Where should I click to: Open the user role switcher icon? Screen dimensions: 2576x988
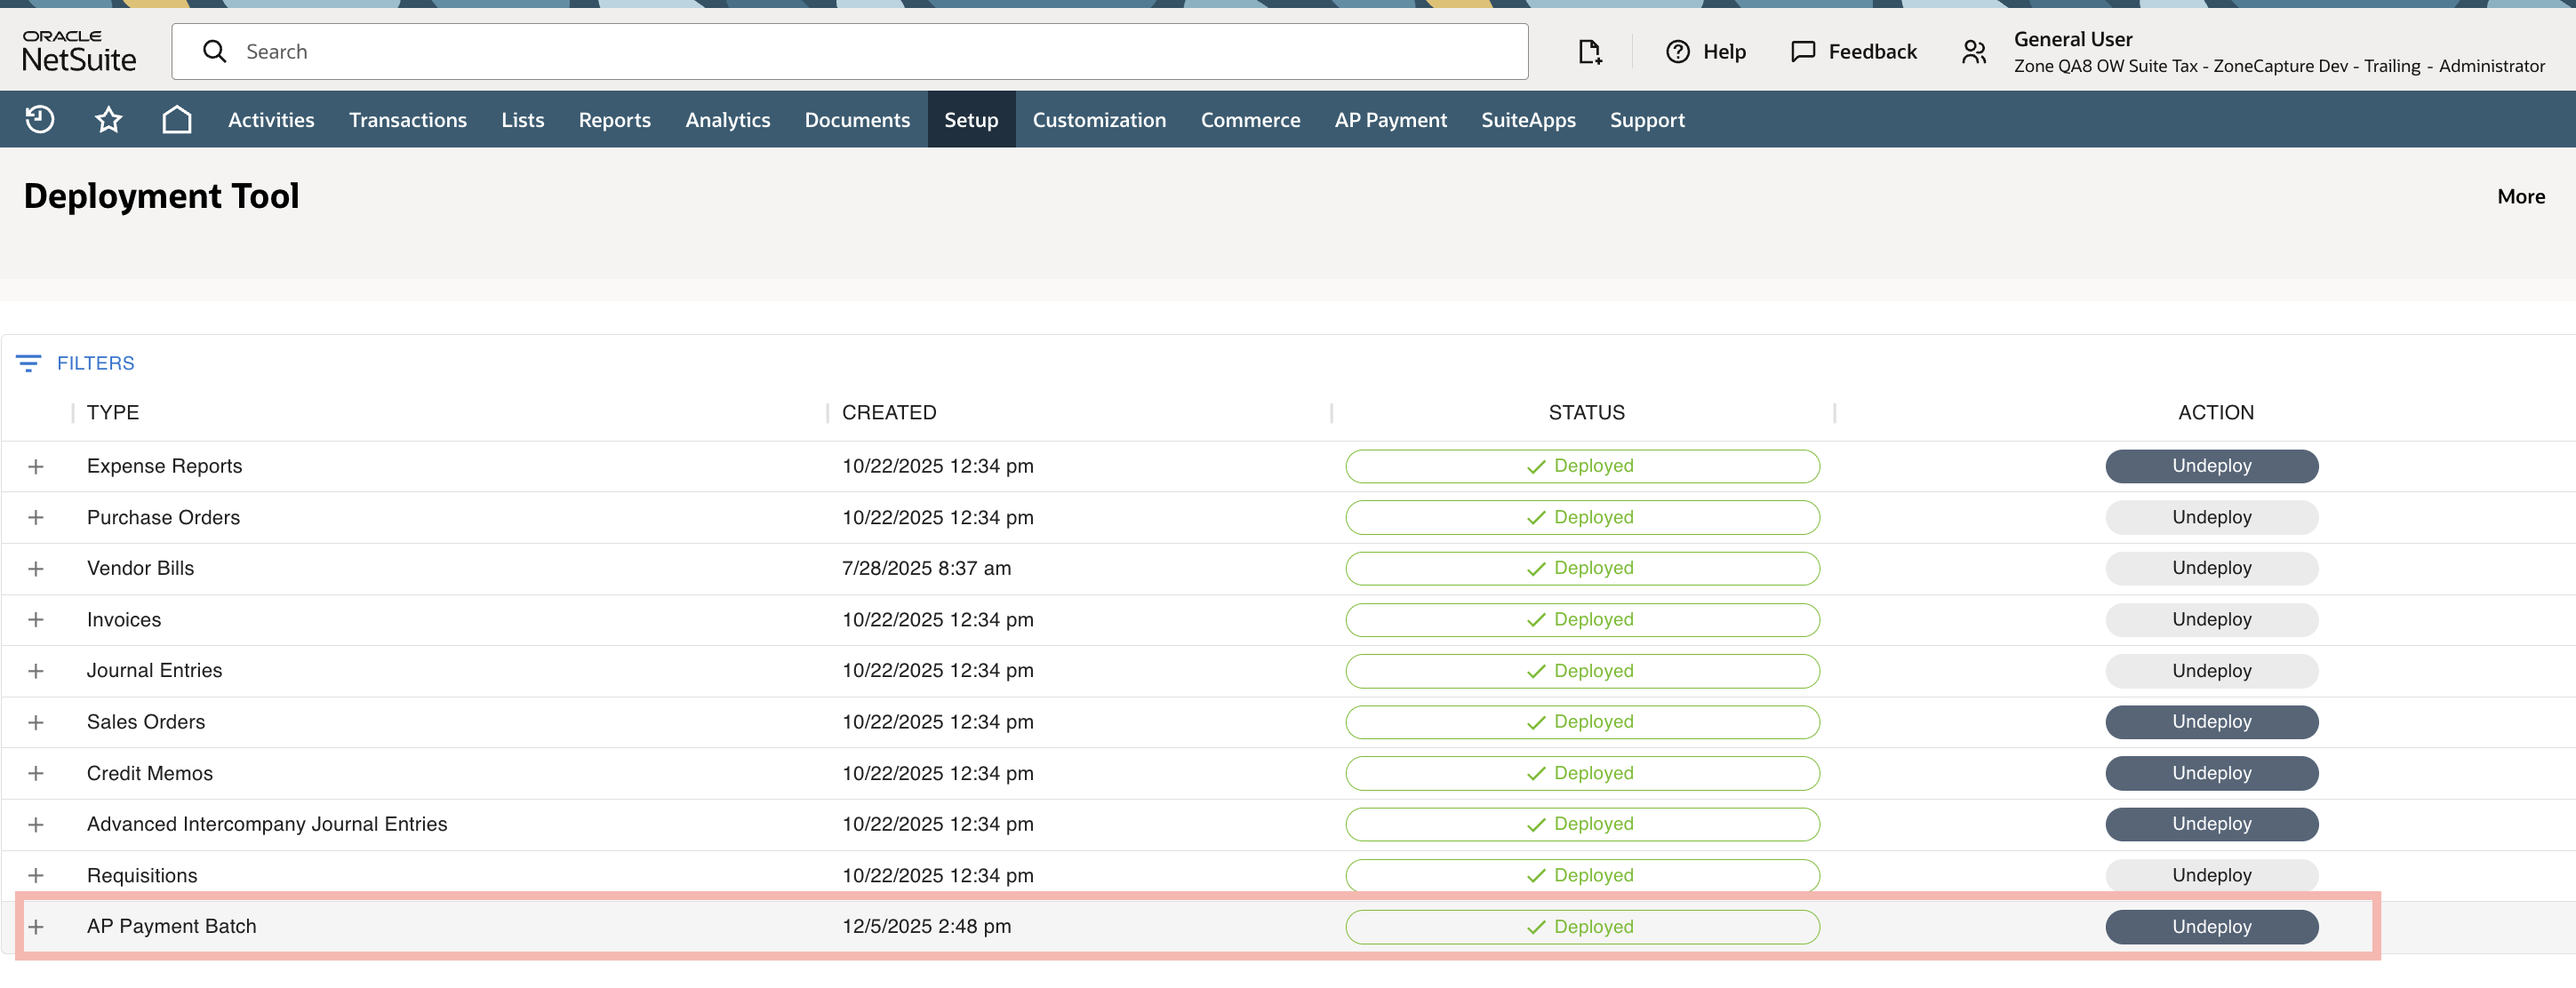tap(1973, 52)
